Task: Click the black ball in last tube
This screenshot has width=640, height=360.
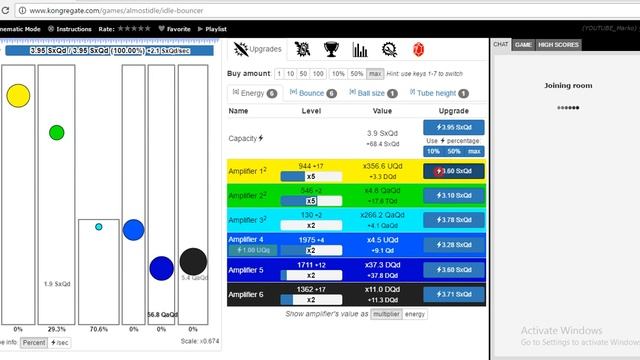Action: pos(193,262)
